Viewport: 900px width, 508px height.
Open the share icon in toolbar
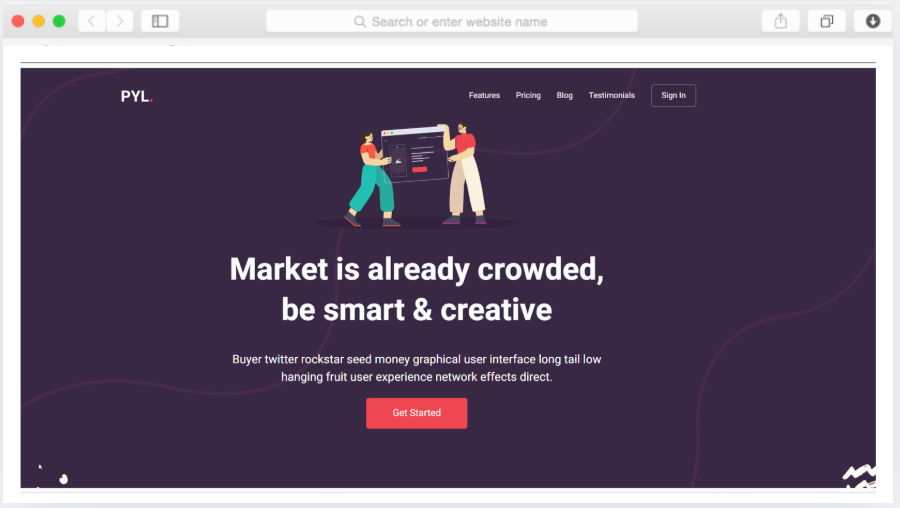[x=781, y=21]
